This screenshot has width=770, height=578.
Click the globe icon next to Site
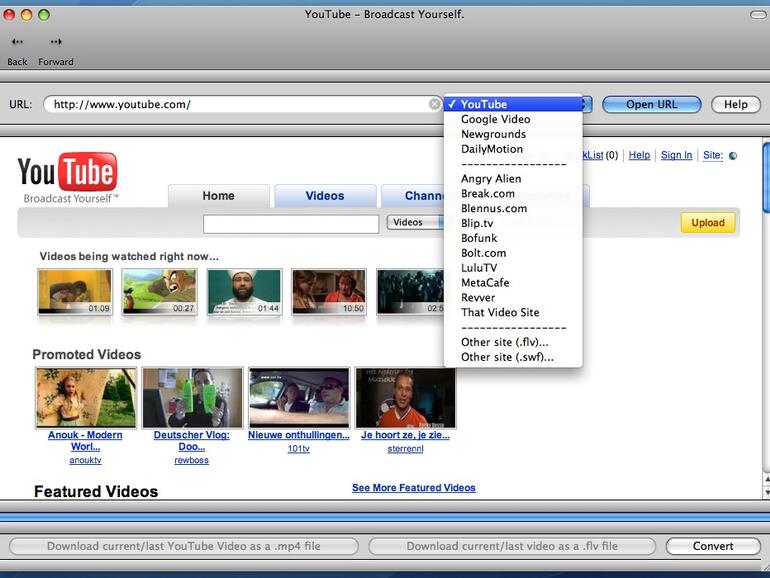(732, 156)
